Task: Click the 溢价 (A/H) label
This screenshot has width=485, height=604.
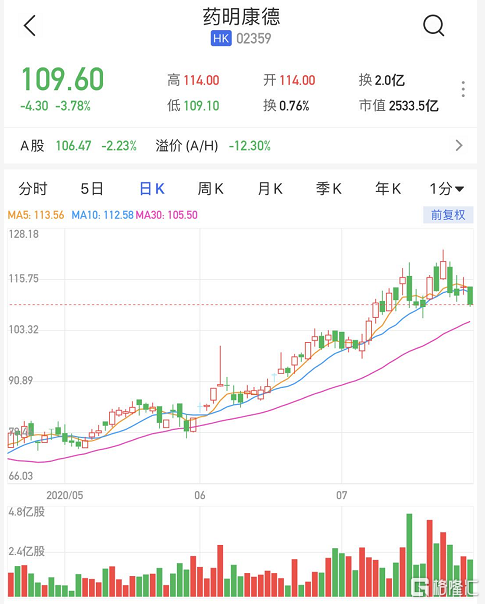Action: point(187,146)
